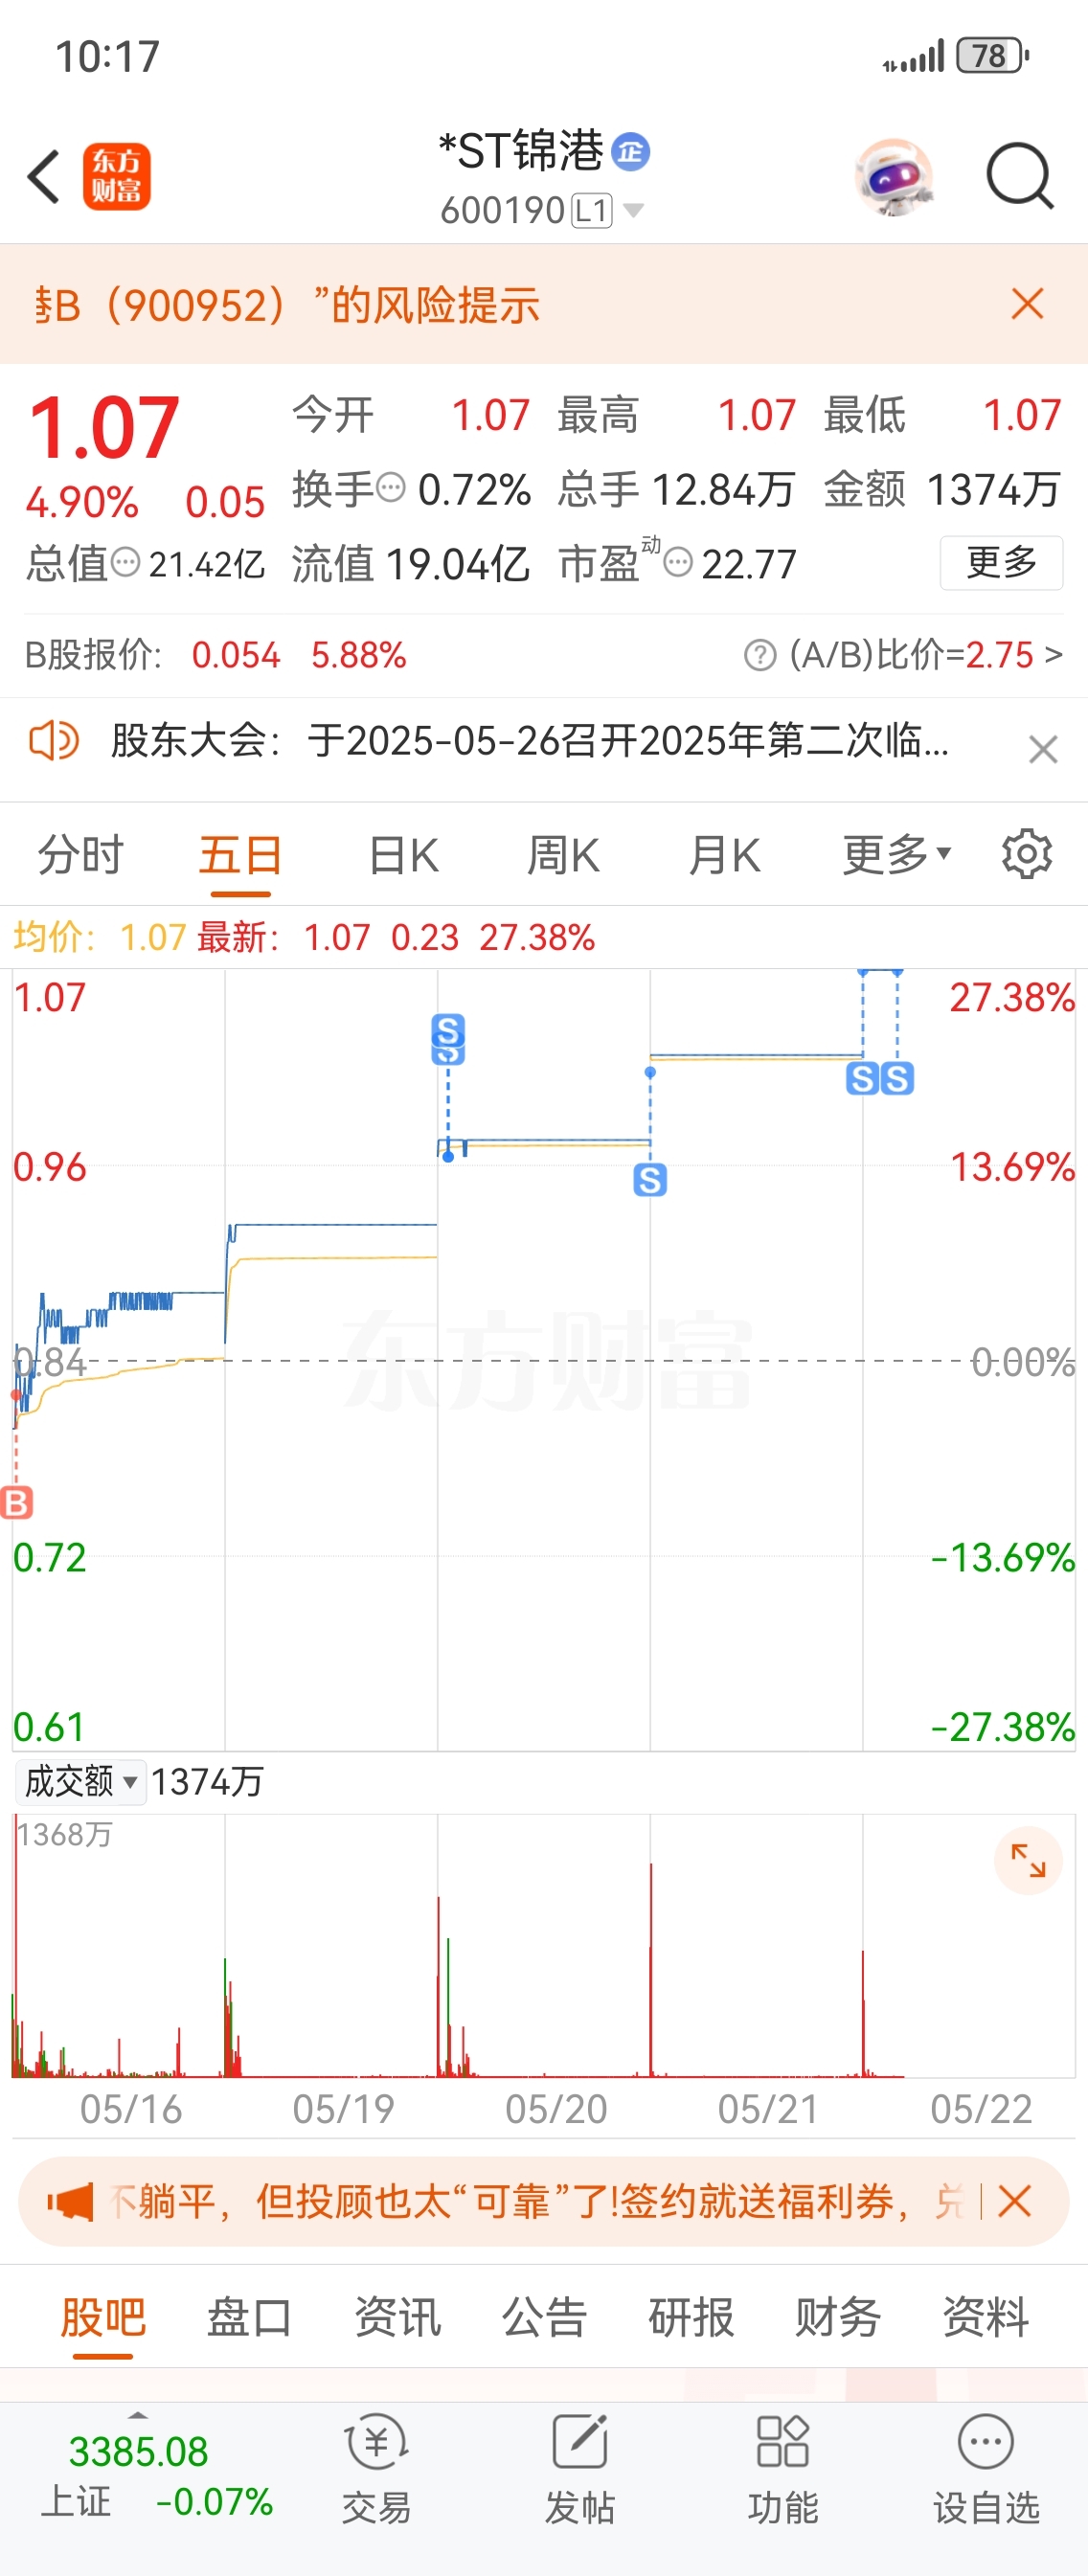Switch to the 盘口 tab

249,2317
